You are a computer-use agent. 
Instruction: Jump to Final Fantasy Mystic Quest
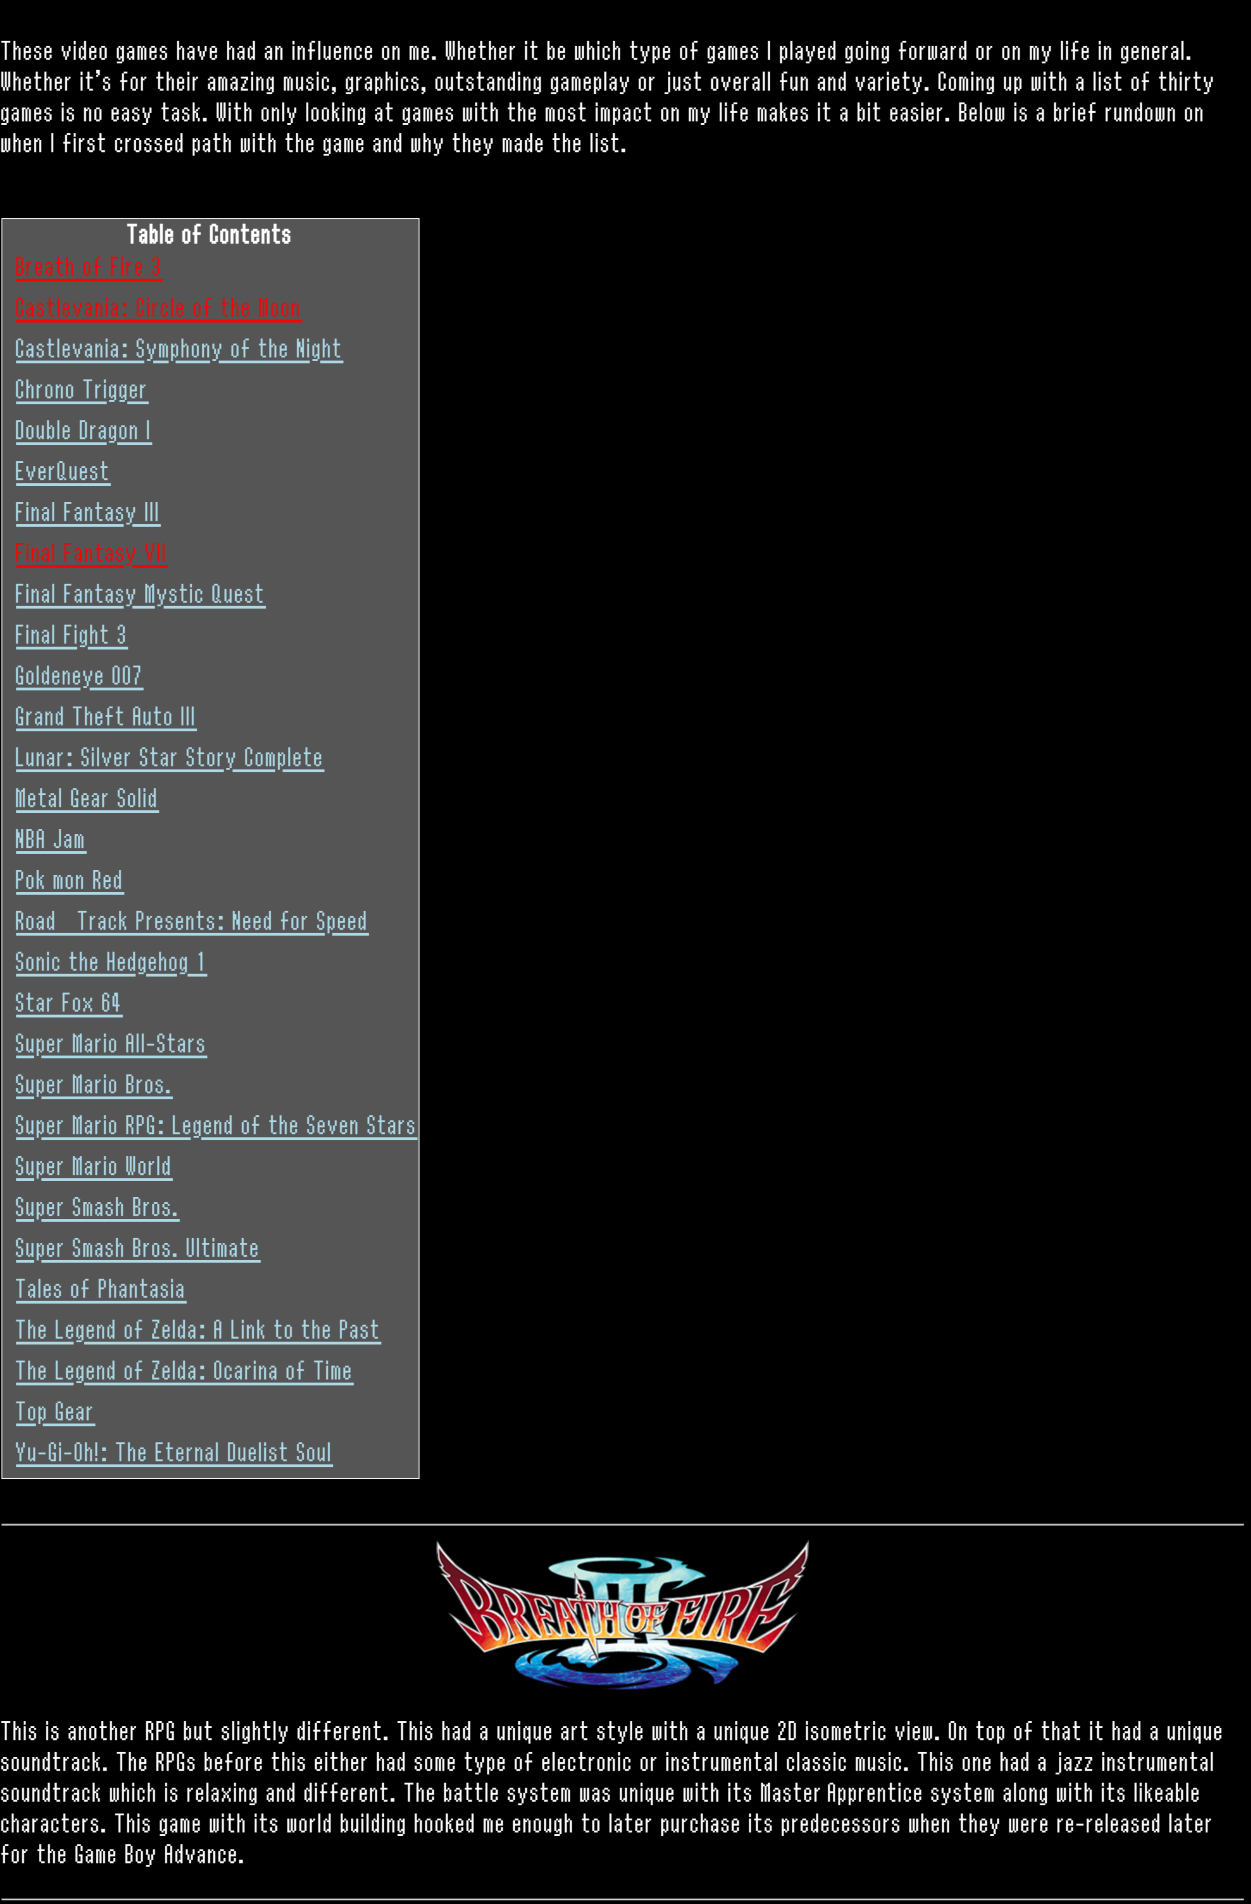(x=140, y=595)
